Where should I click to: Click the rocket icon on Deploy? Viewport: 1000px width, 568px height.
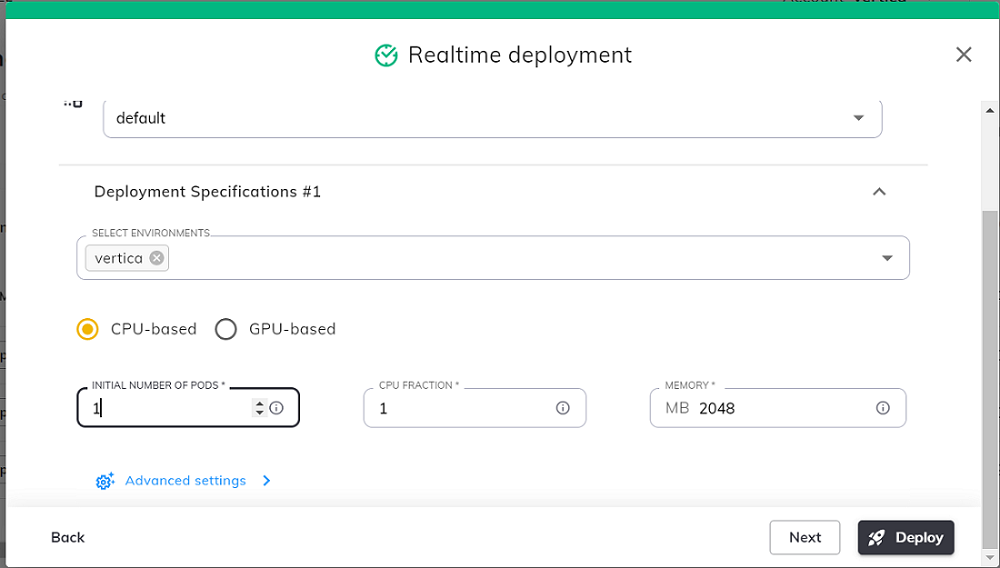[877, 537]
